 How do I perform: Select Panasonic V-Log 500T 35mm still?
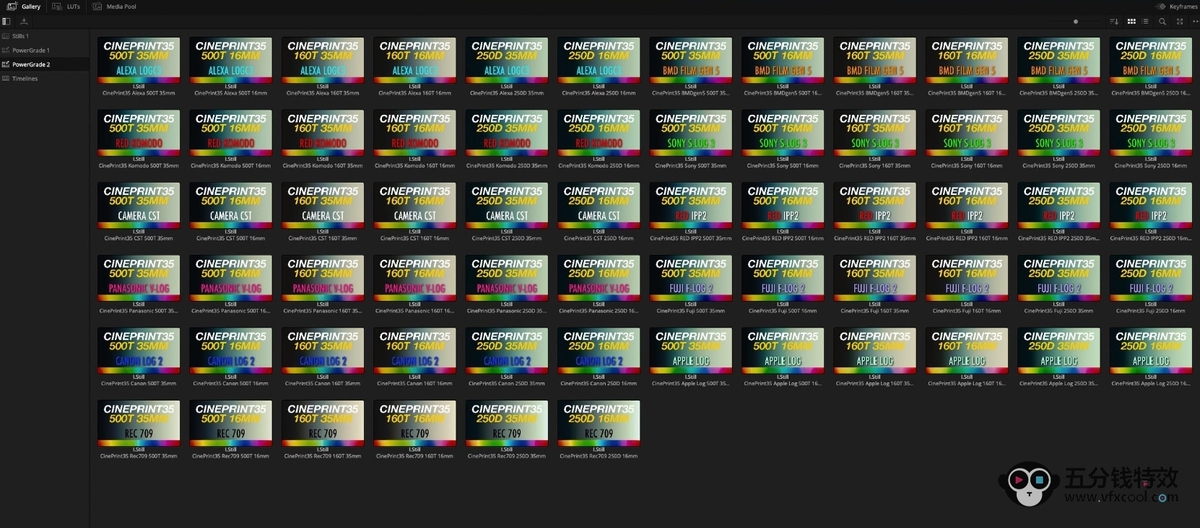click(138, 279)
